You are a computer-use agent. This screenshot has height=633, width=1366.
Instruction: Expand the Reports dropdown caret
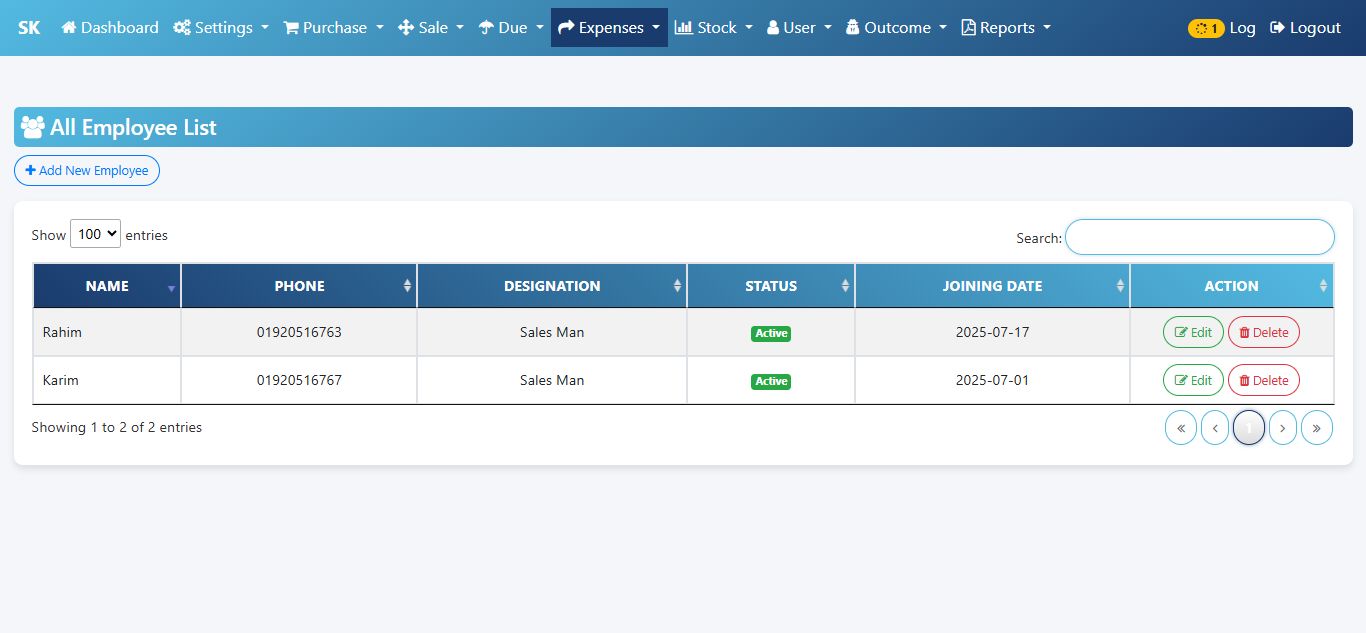coord(1047,28)
